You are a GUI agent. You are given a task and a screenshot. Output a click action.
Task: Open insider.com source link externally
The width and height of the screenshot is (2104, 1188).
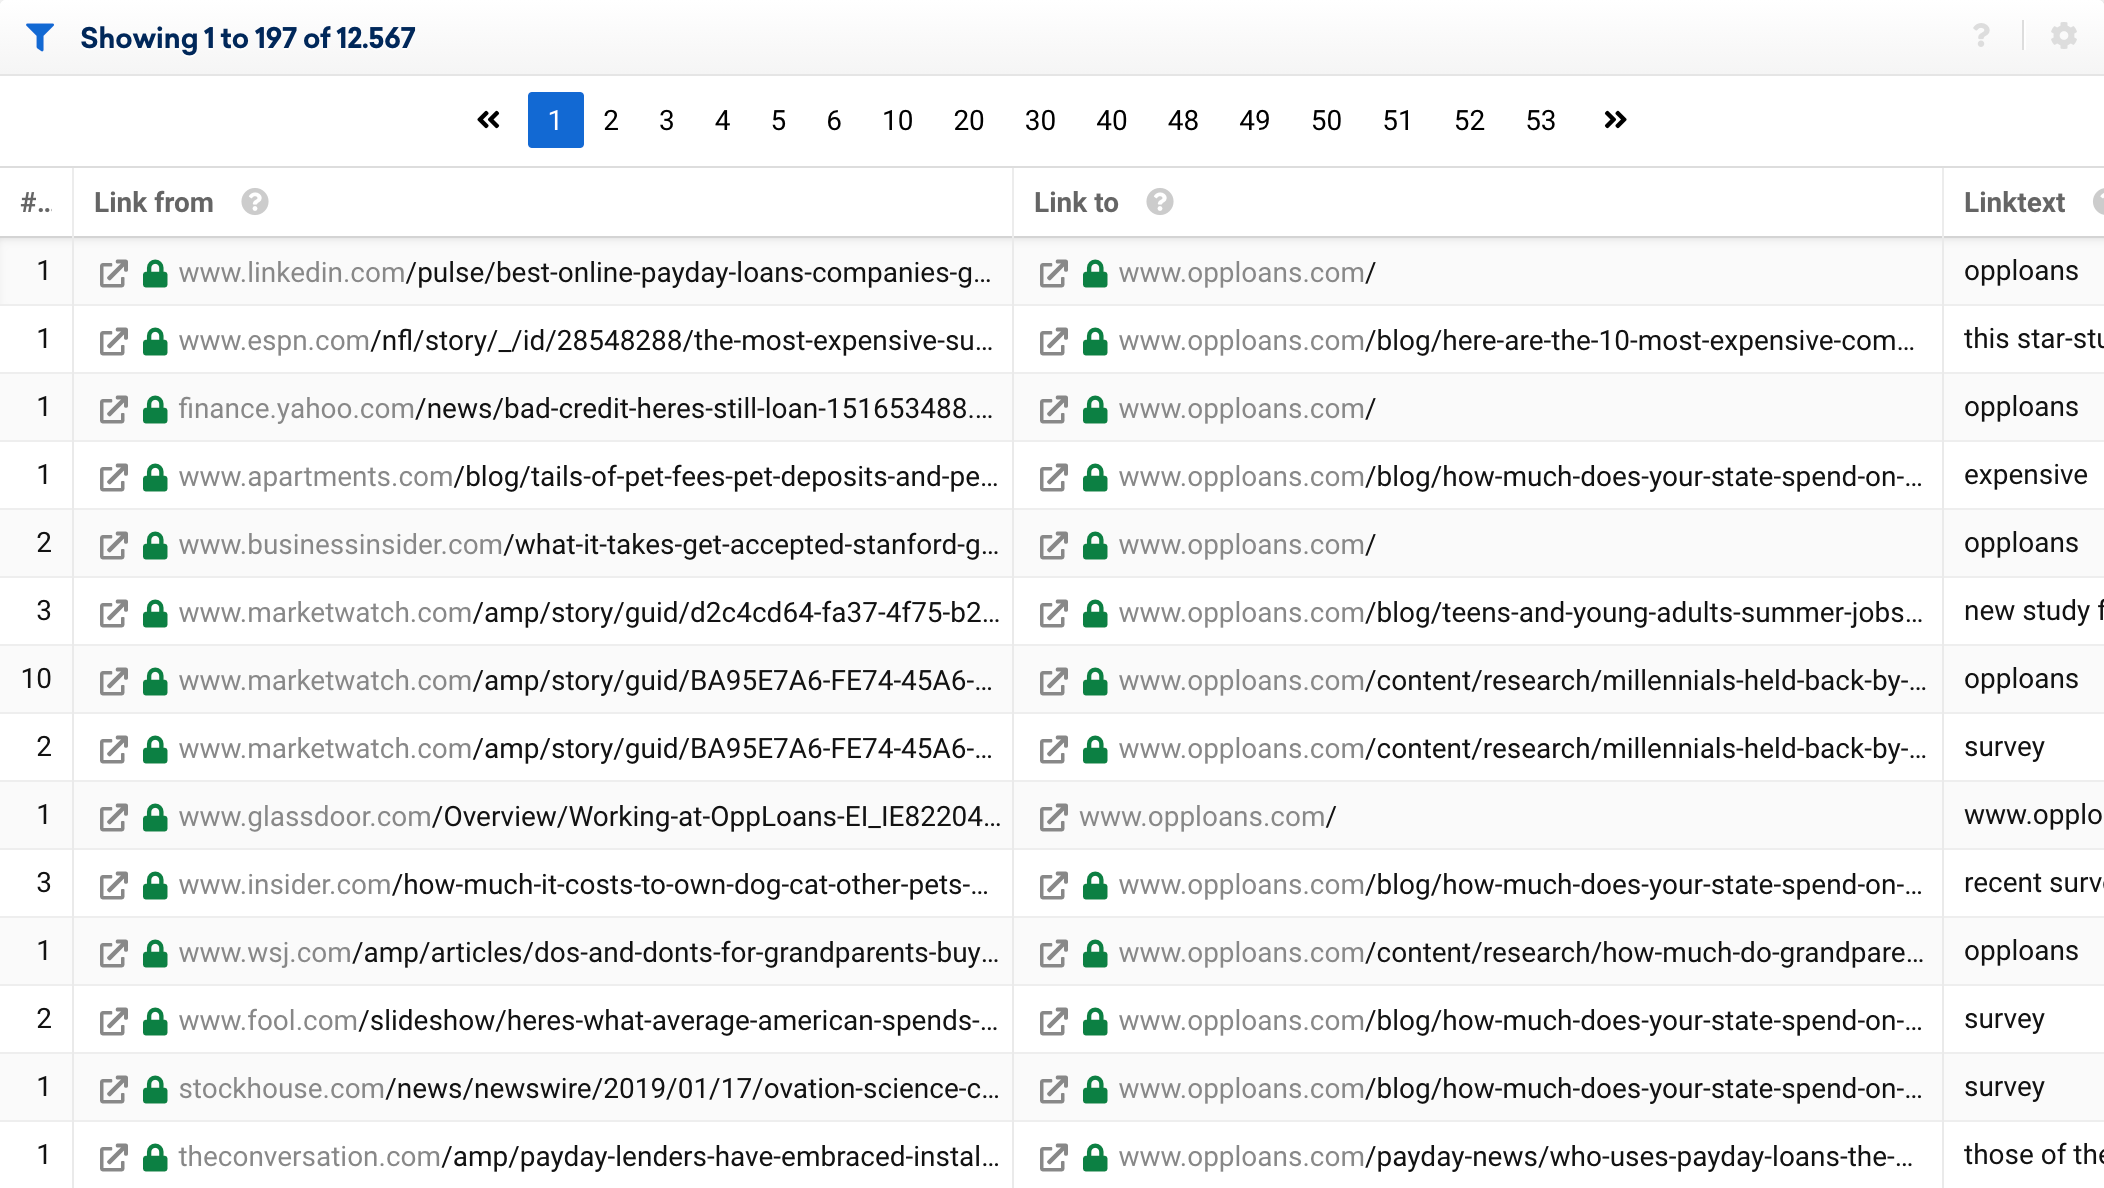coord(114,885)
